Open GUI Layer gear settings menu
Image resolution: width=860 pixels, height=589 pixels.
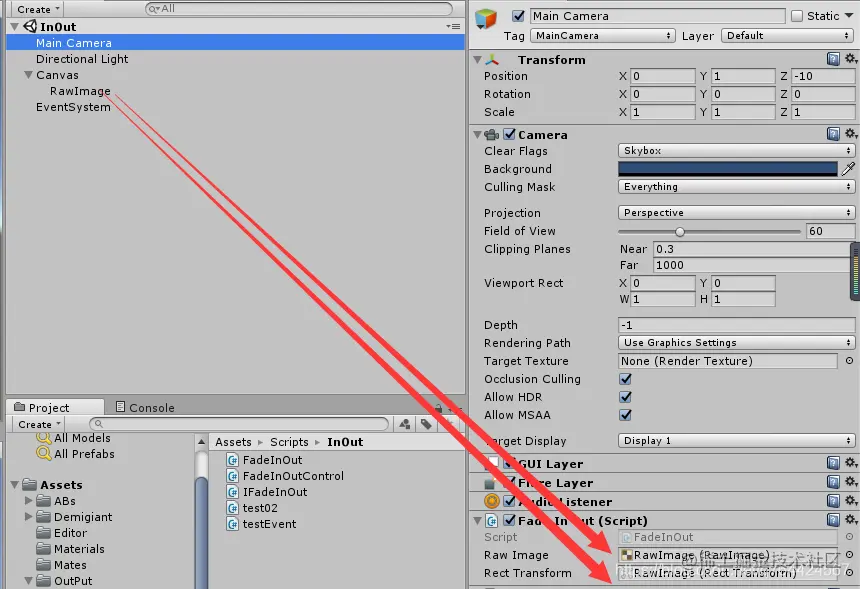pos(850,463)
